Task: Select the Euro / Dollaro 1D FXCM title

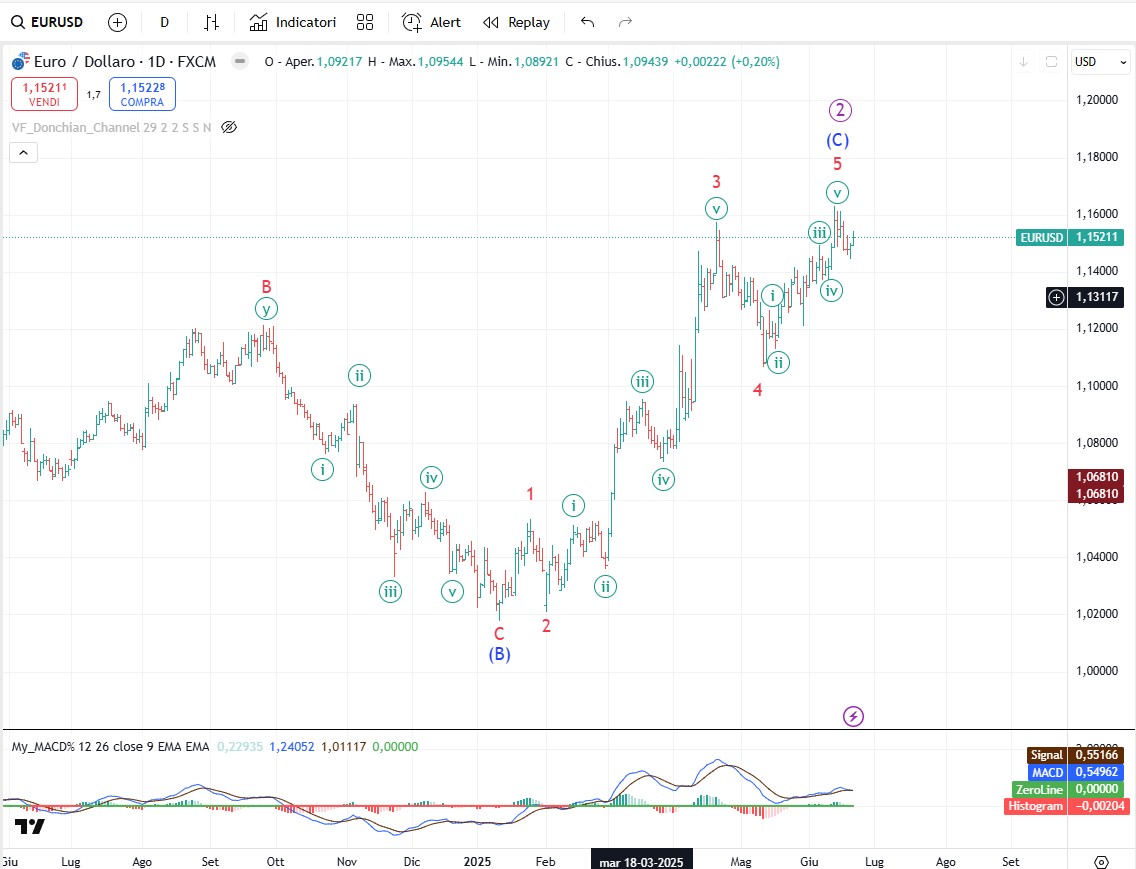Action: tap(125, 62)
